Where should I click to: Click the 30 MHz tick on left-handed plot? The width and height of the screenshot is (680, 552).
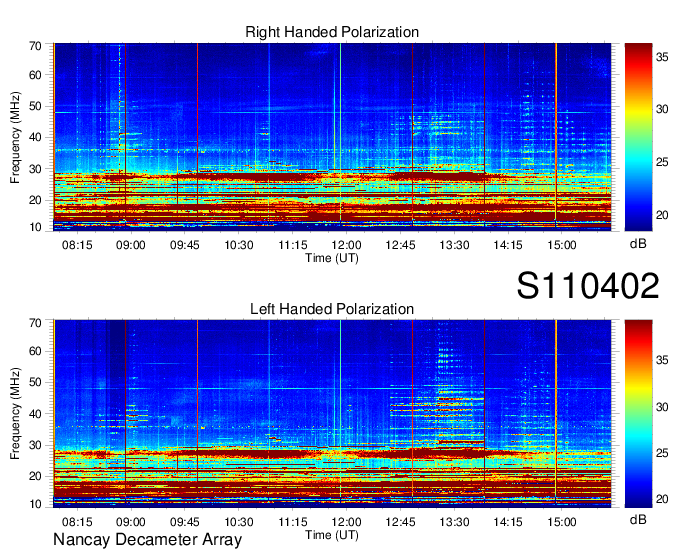35,445
